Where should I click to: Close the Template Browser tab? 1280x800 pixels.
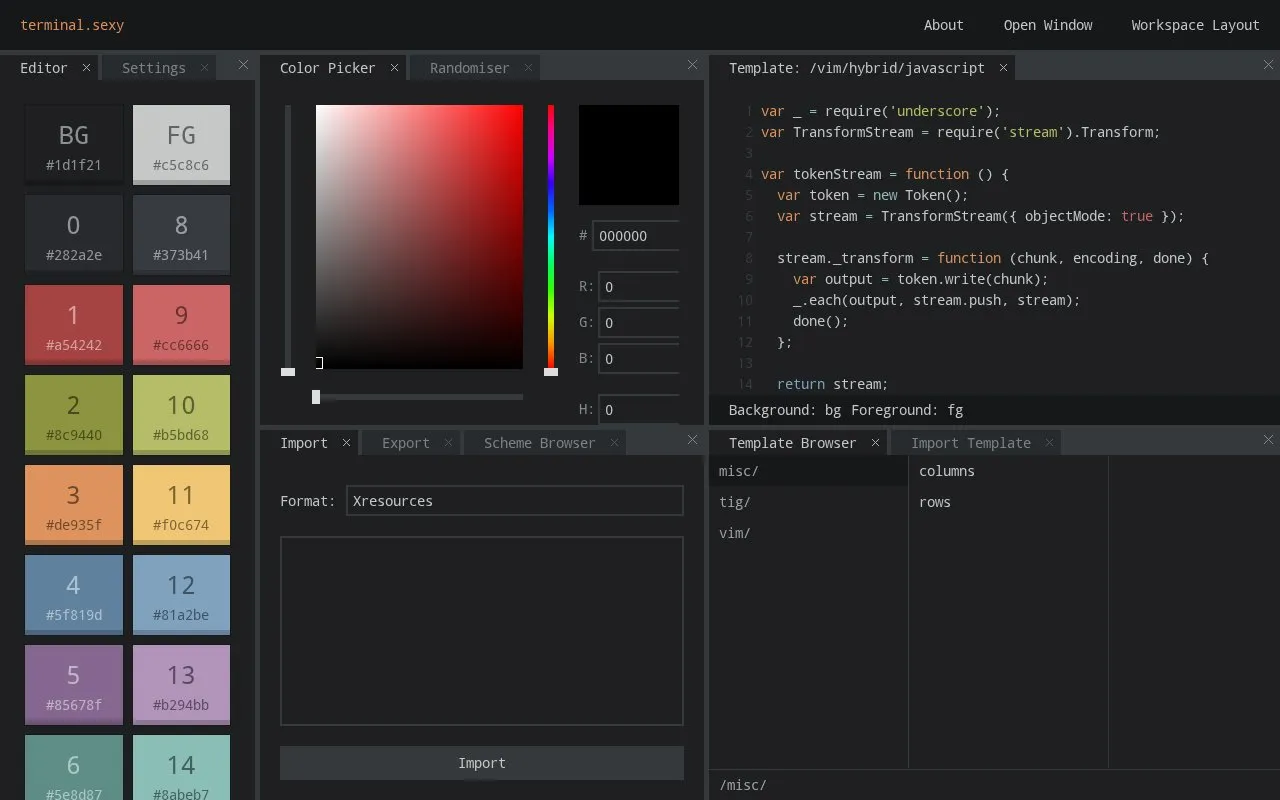(x=875, y=443)
